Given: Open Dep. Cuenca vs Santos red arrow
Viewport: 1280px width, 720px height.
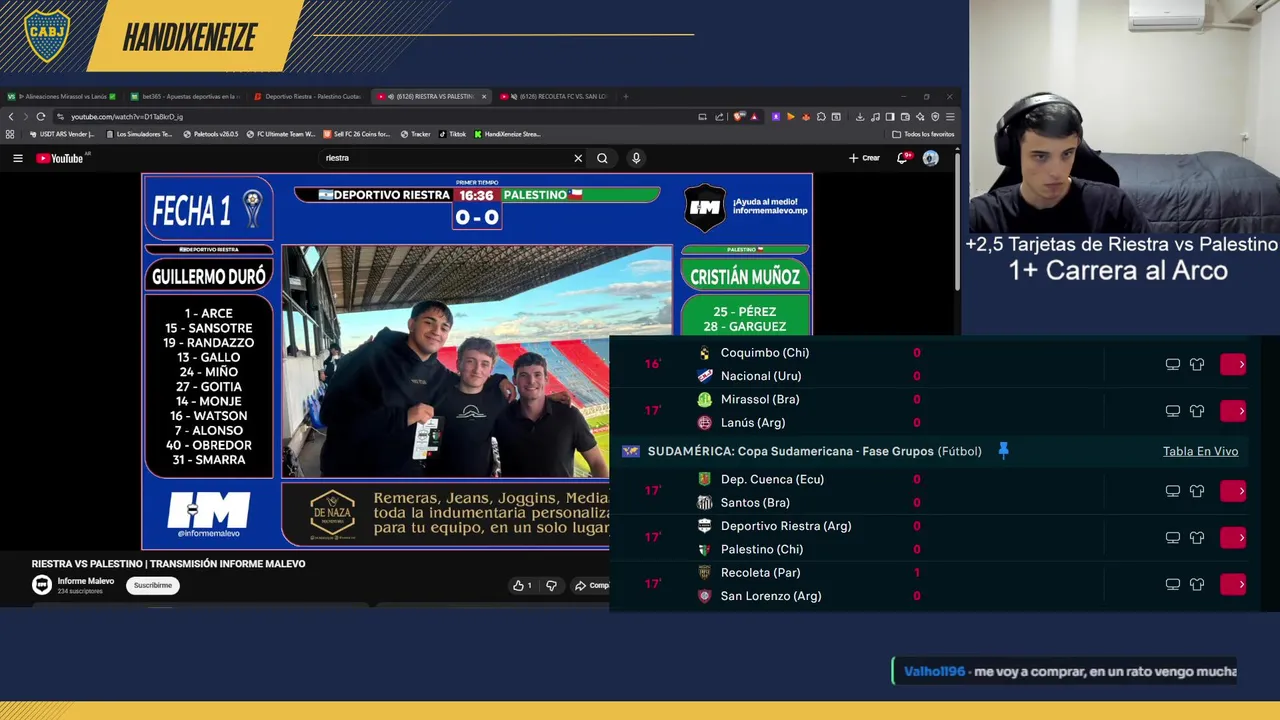Looking at the screenshot, I should [1233, 491].
